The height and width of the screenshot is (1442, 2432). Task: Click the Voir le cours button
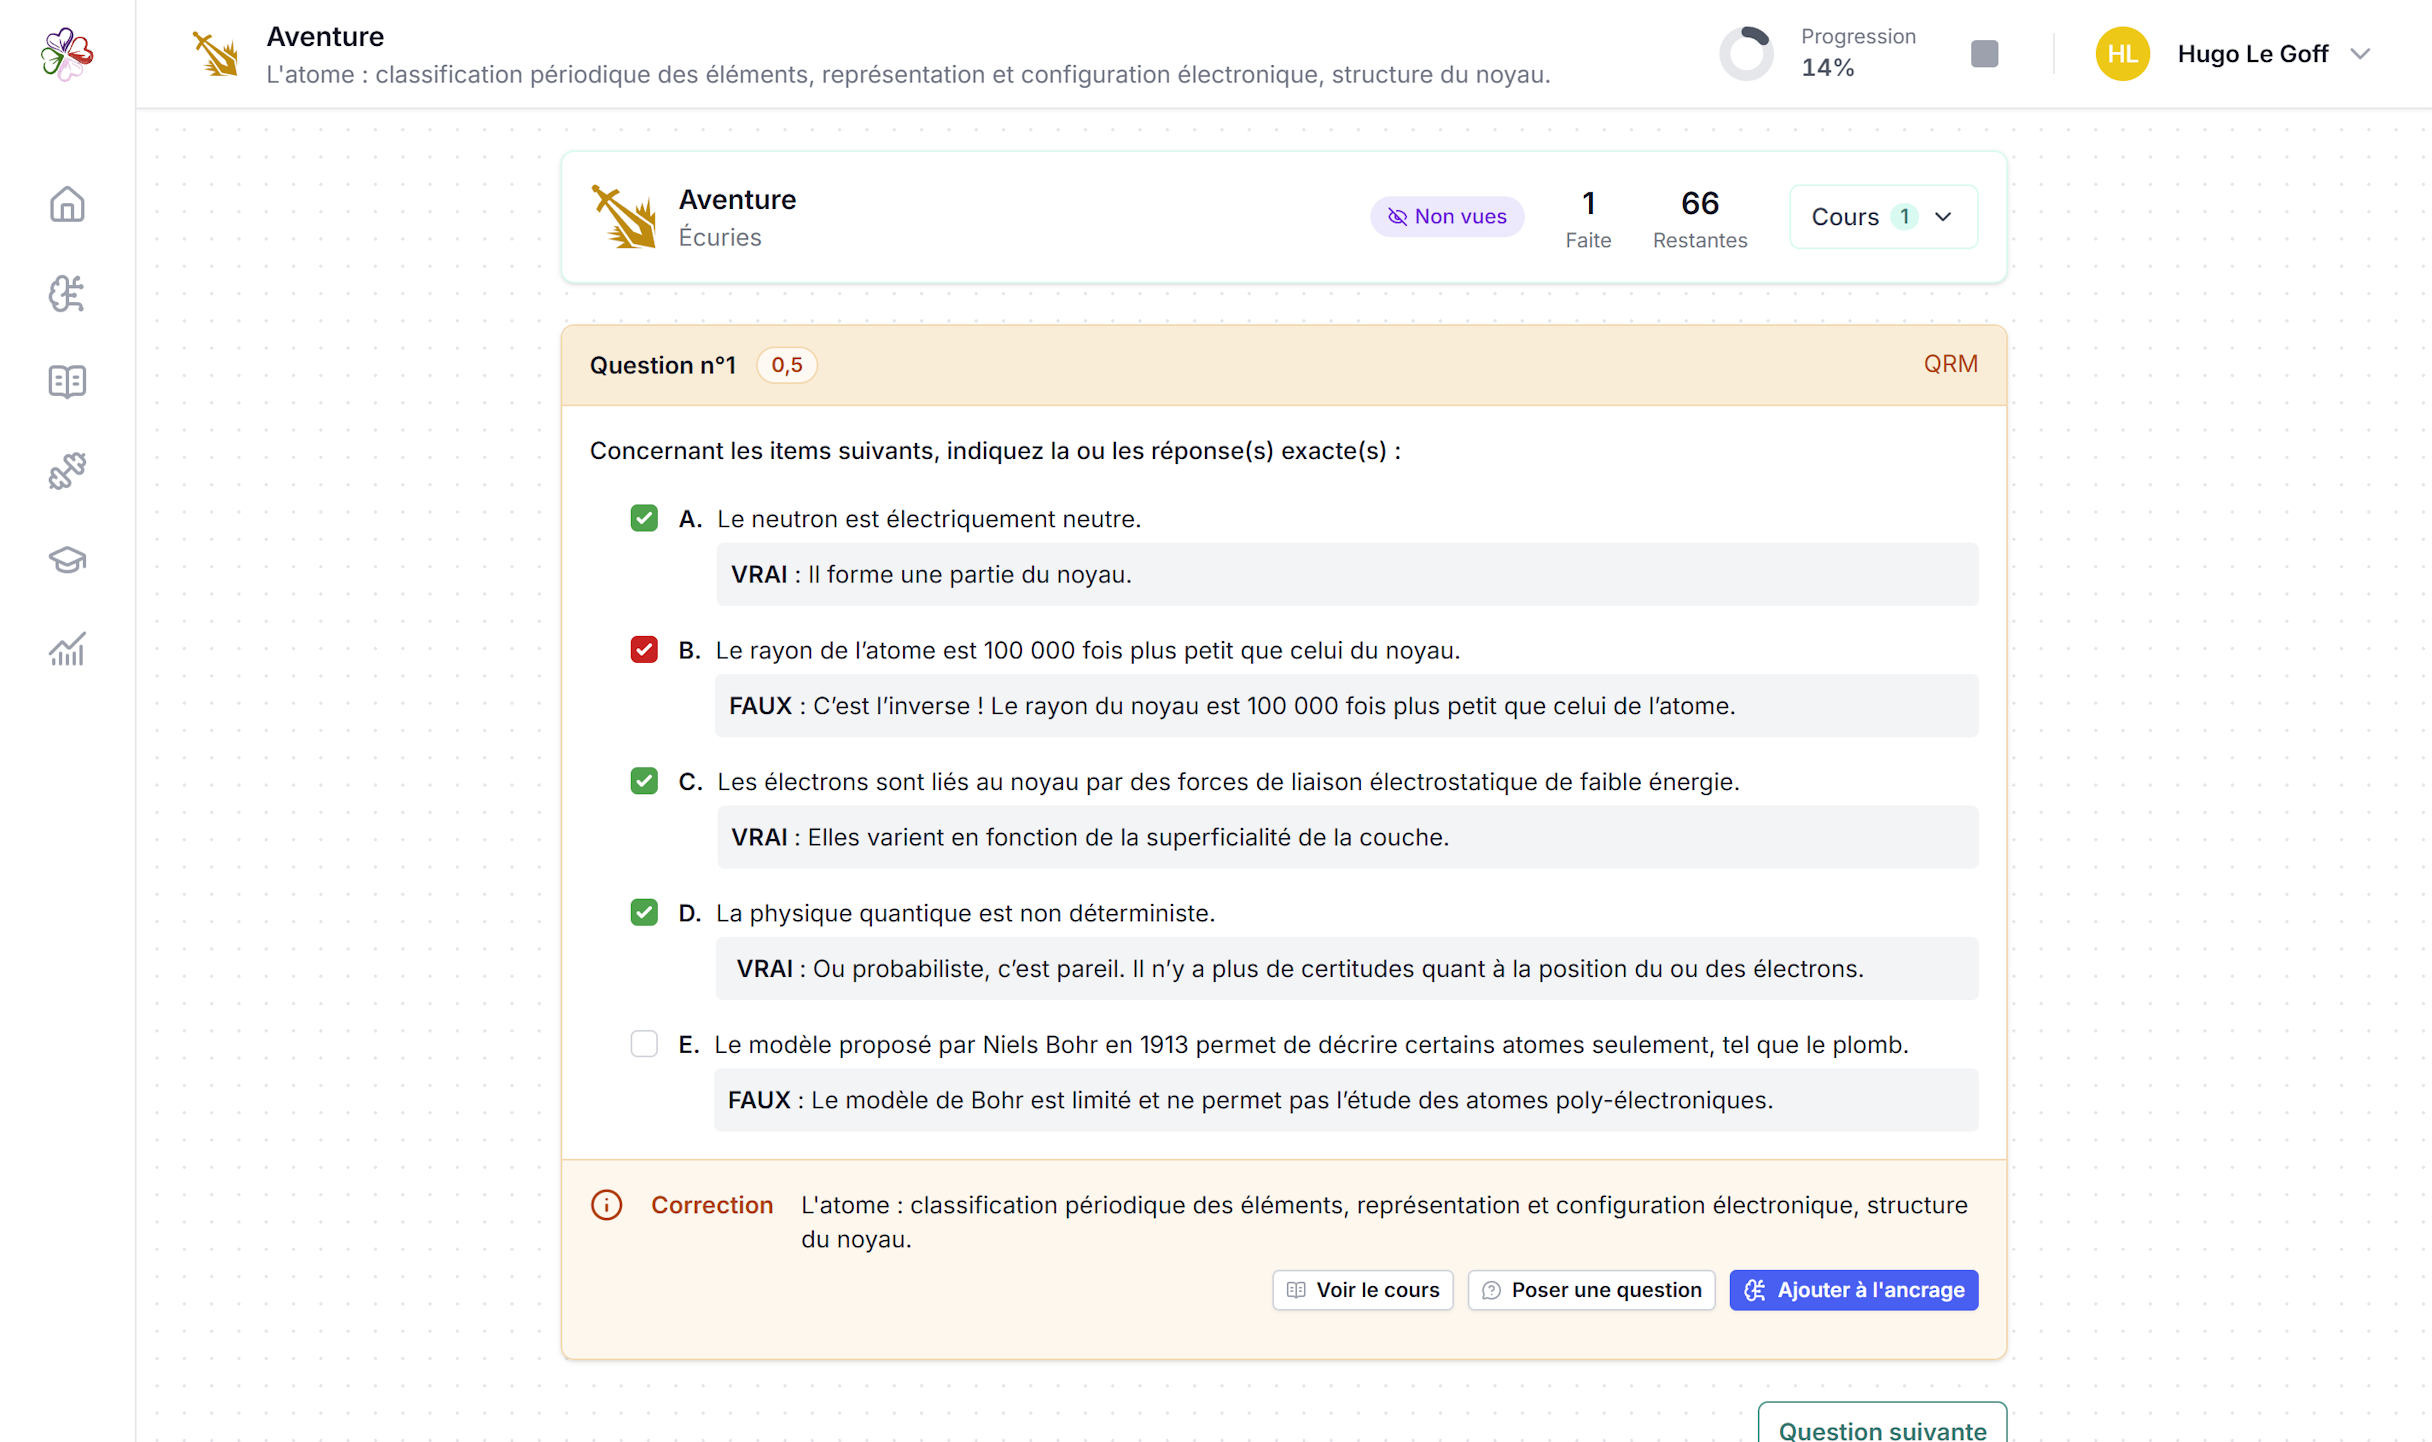(1362, 1290)
